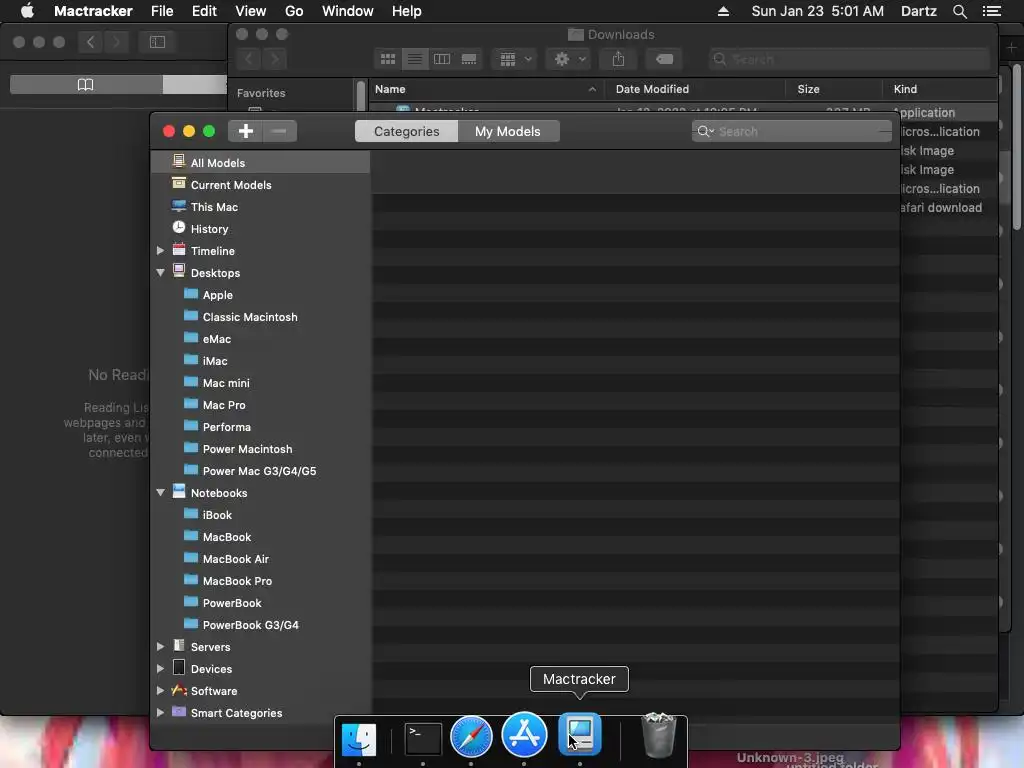The height and width of the screenshot is (768, 1024).
Task: Open the Edit menu
Action: tap(204, 11)
